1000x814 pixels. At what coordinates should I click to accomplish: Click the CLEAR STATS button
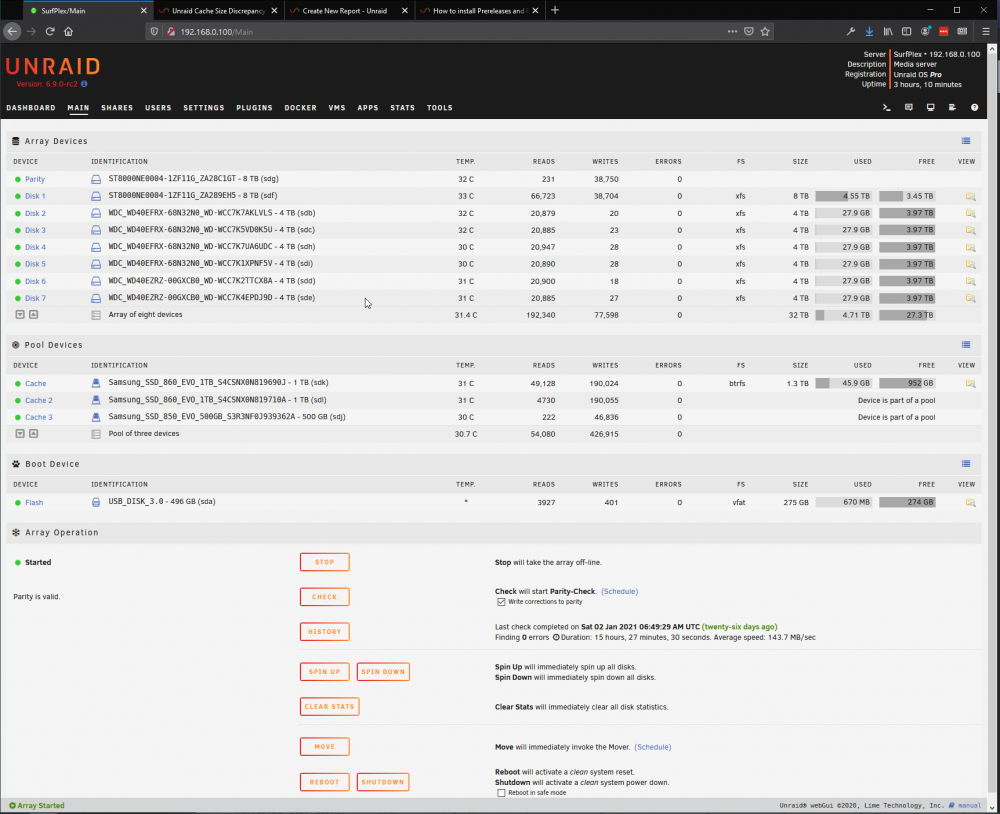tap(329, 707)
